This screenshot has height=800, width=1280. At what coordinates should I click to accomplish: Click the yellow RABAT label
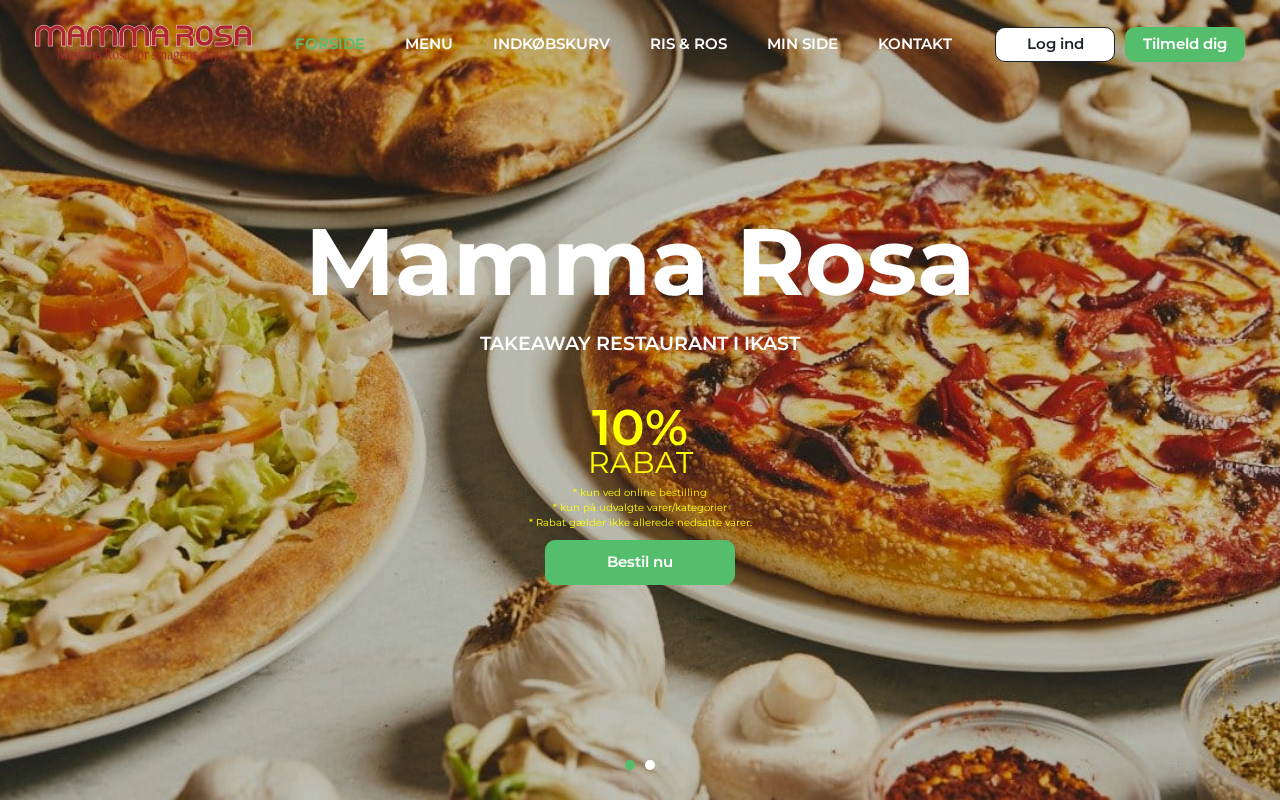pos(640,463)
